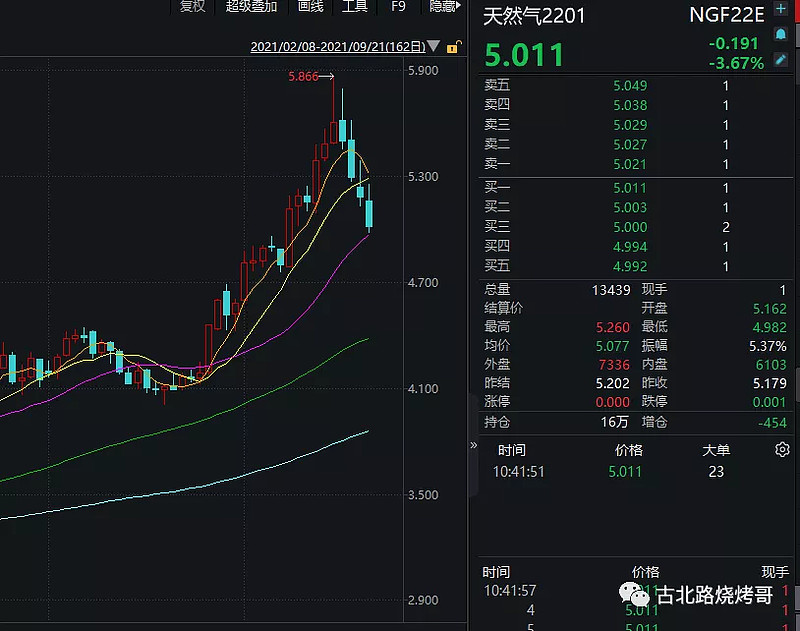This screenshot has width=800, height=631.
Task: Open 超级叠加 overlay menu
Action: (x=251, y=6)
